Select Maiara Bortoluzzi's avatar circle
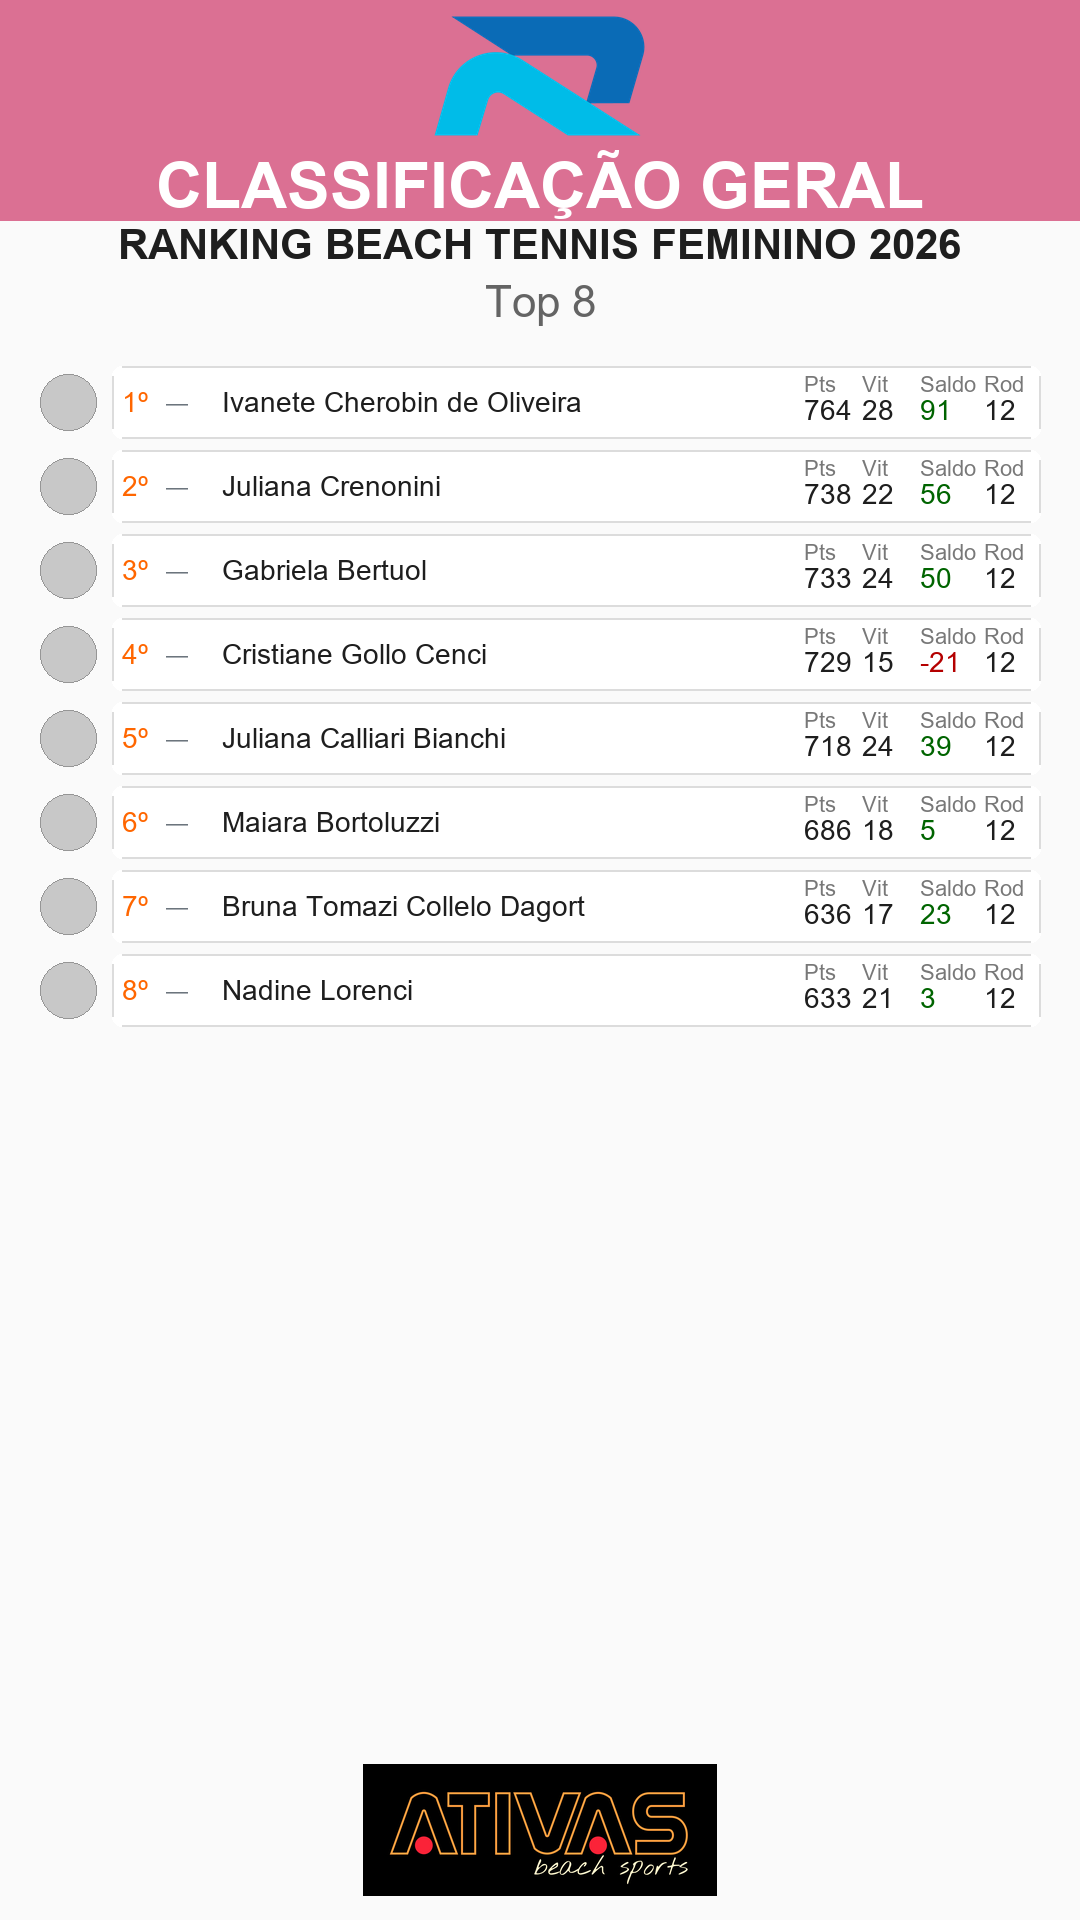 point(68,823)
